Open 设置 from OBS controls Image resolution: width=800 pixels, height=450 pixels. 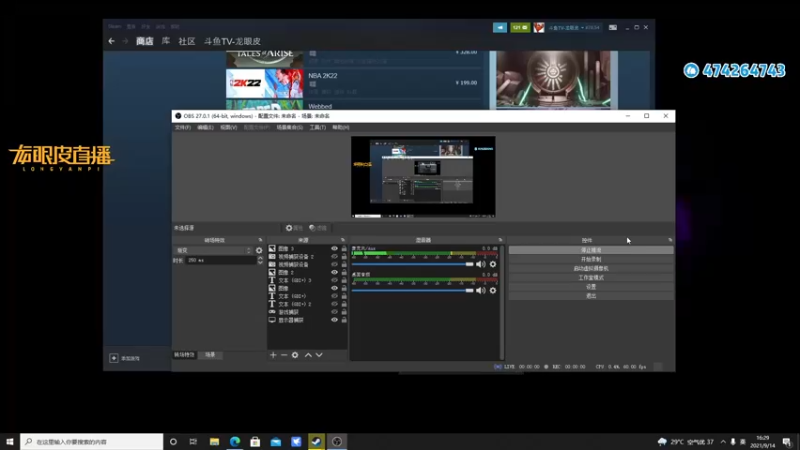pyautogui.click(x=591, y=287)
